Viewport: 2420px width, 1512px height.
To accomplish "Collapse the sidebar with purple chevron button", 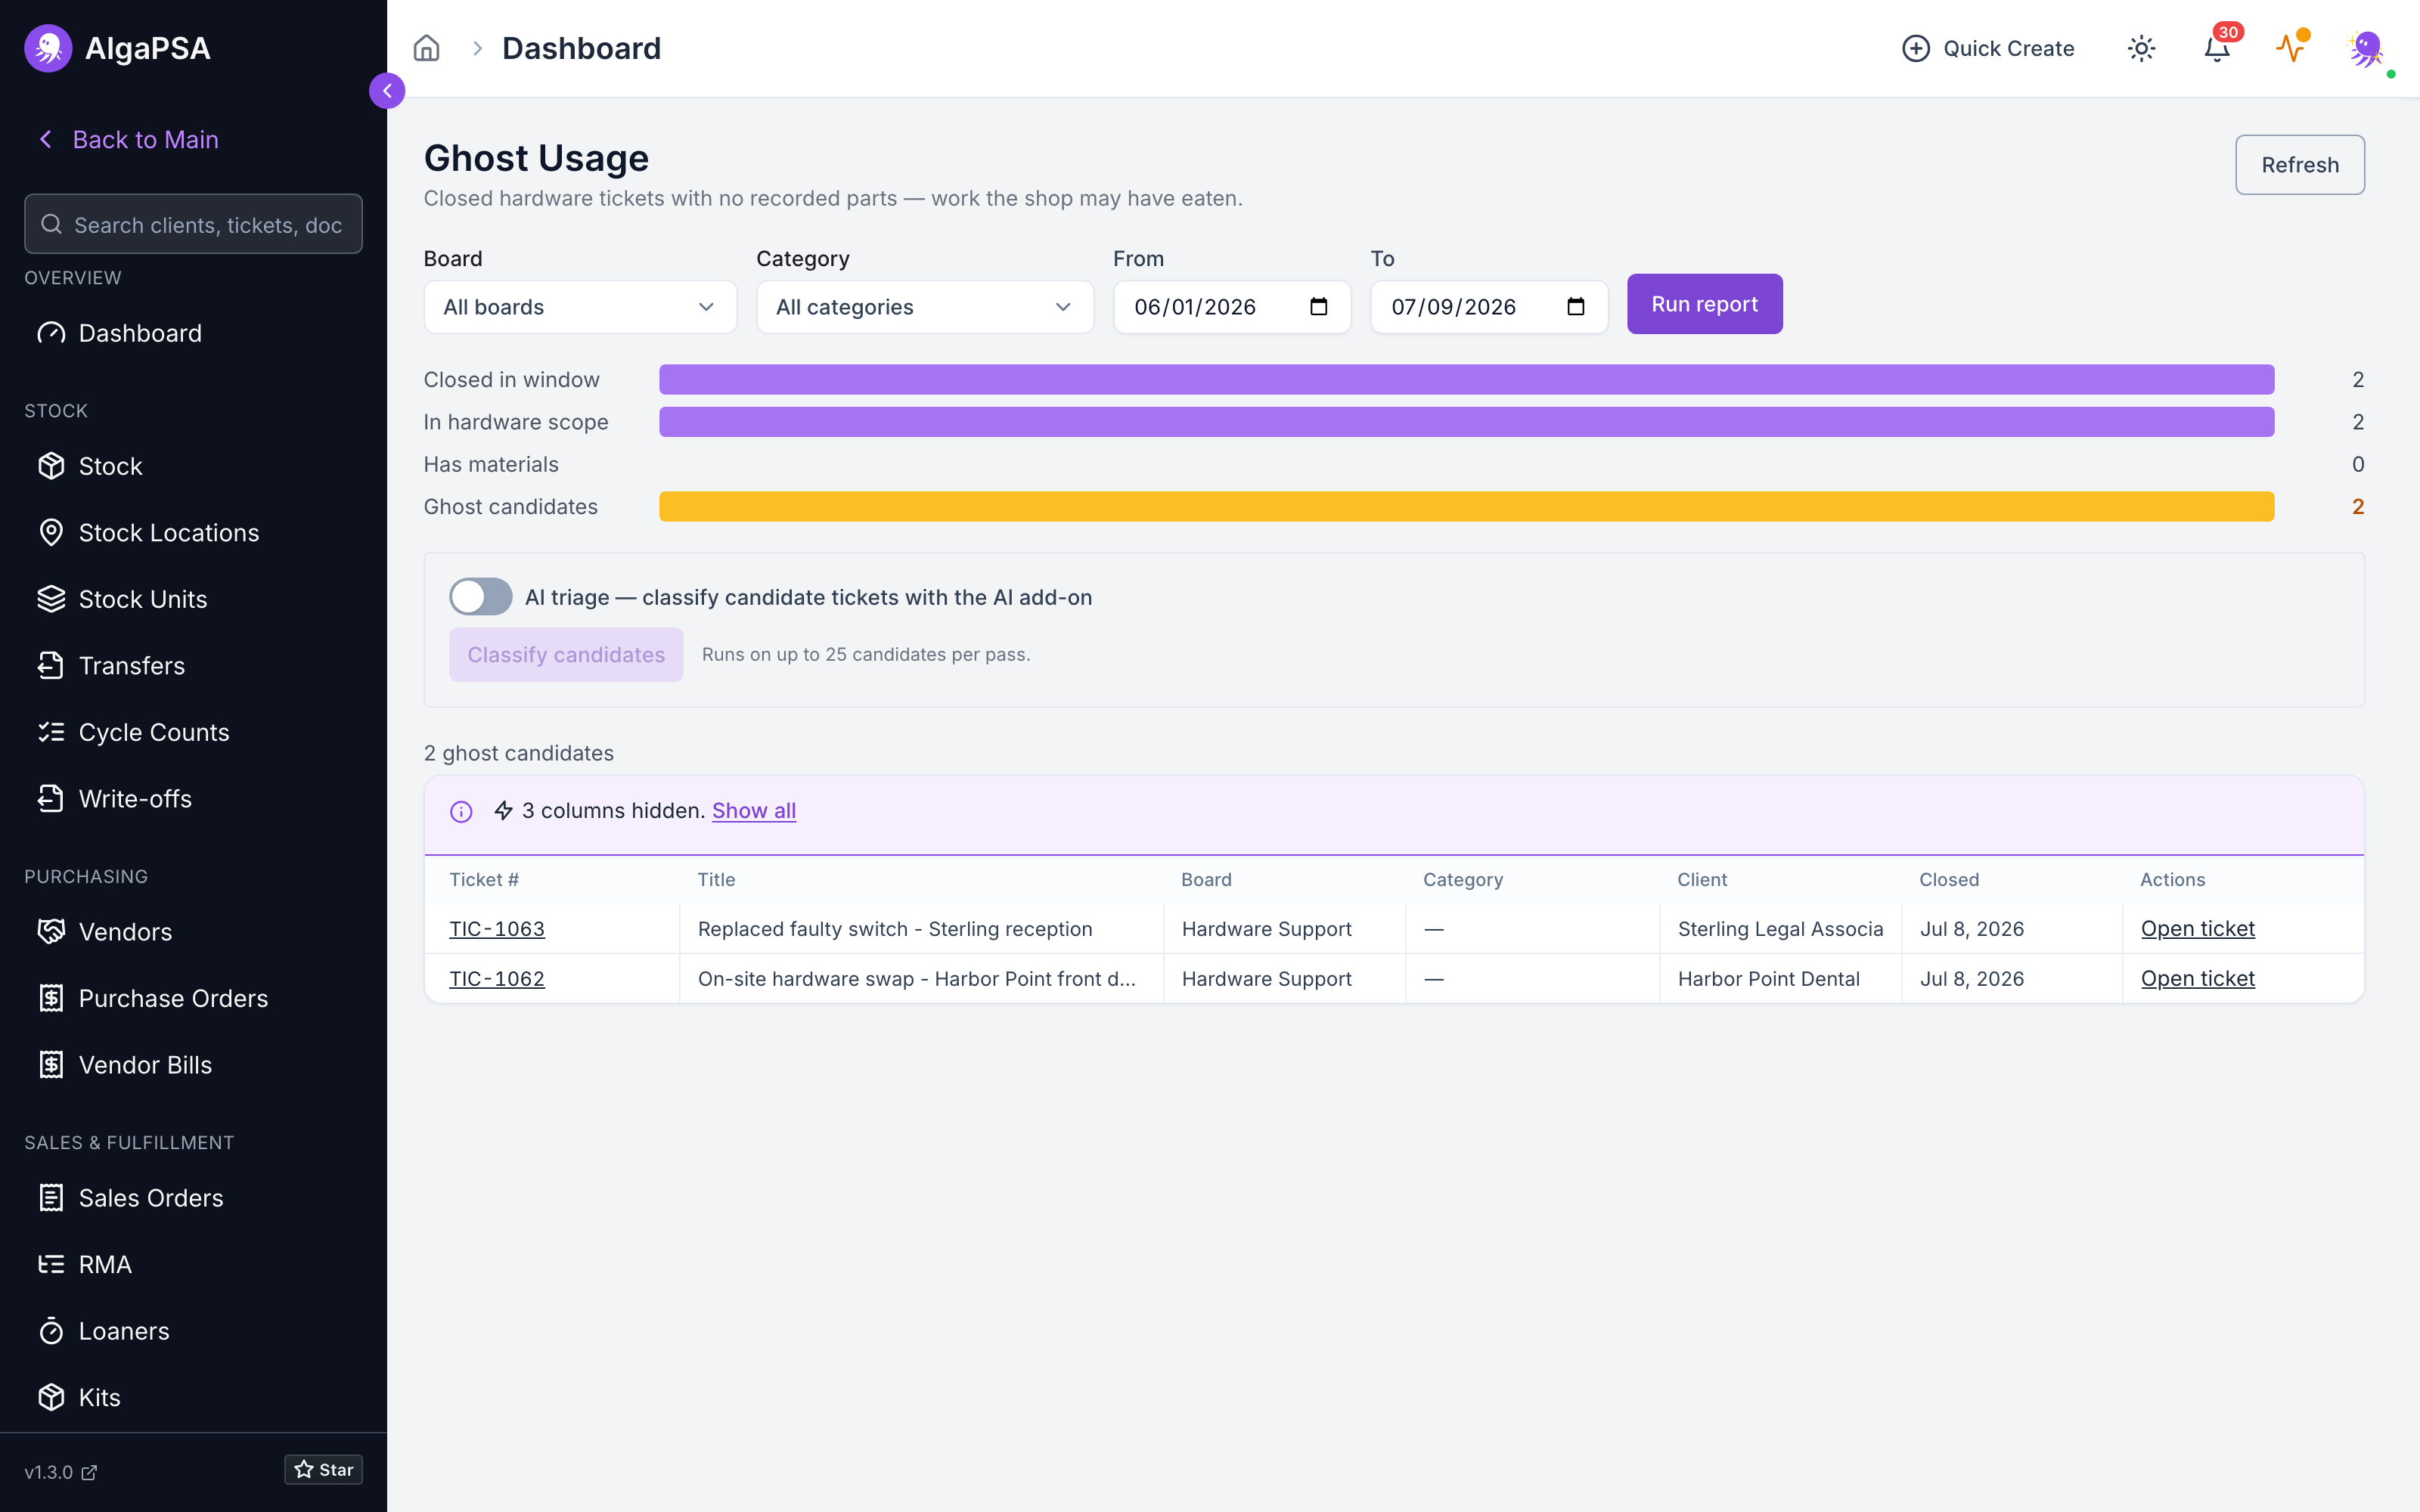I will coord(387,91).
